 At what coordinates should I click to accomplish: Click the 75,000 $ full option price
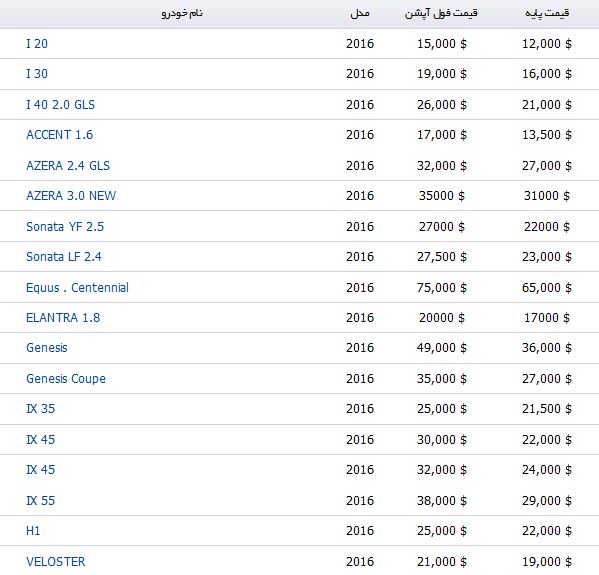pos(442,287)
